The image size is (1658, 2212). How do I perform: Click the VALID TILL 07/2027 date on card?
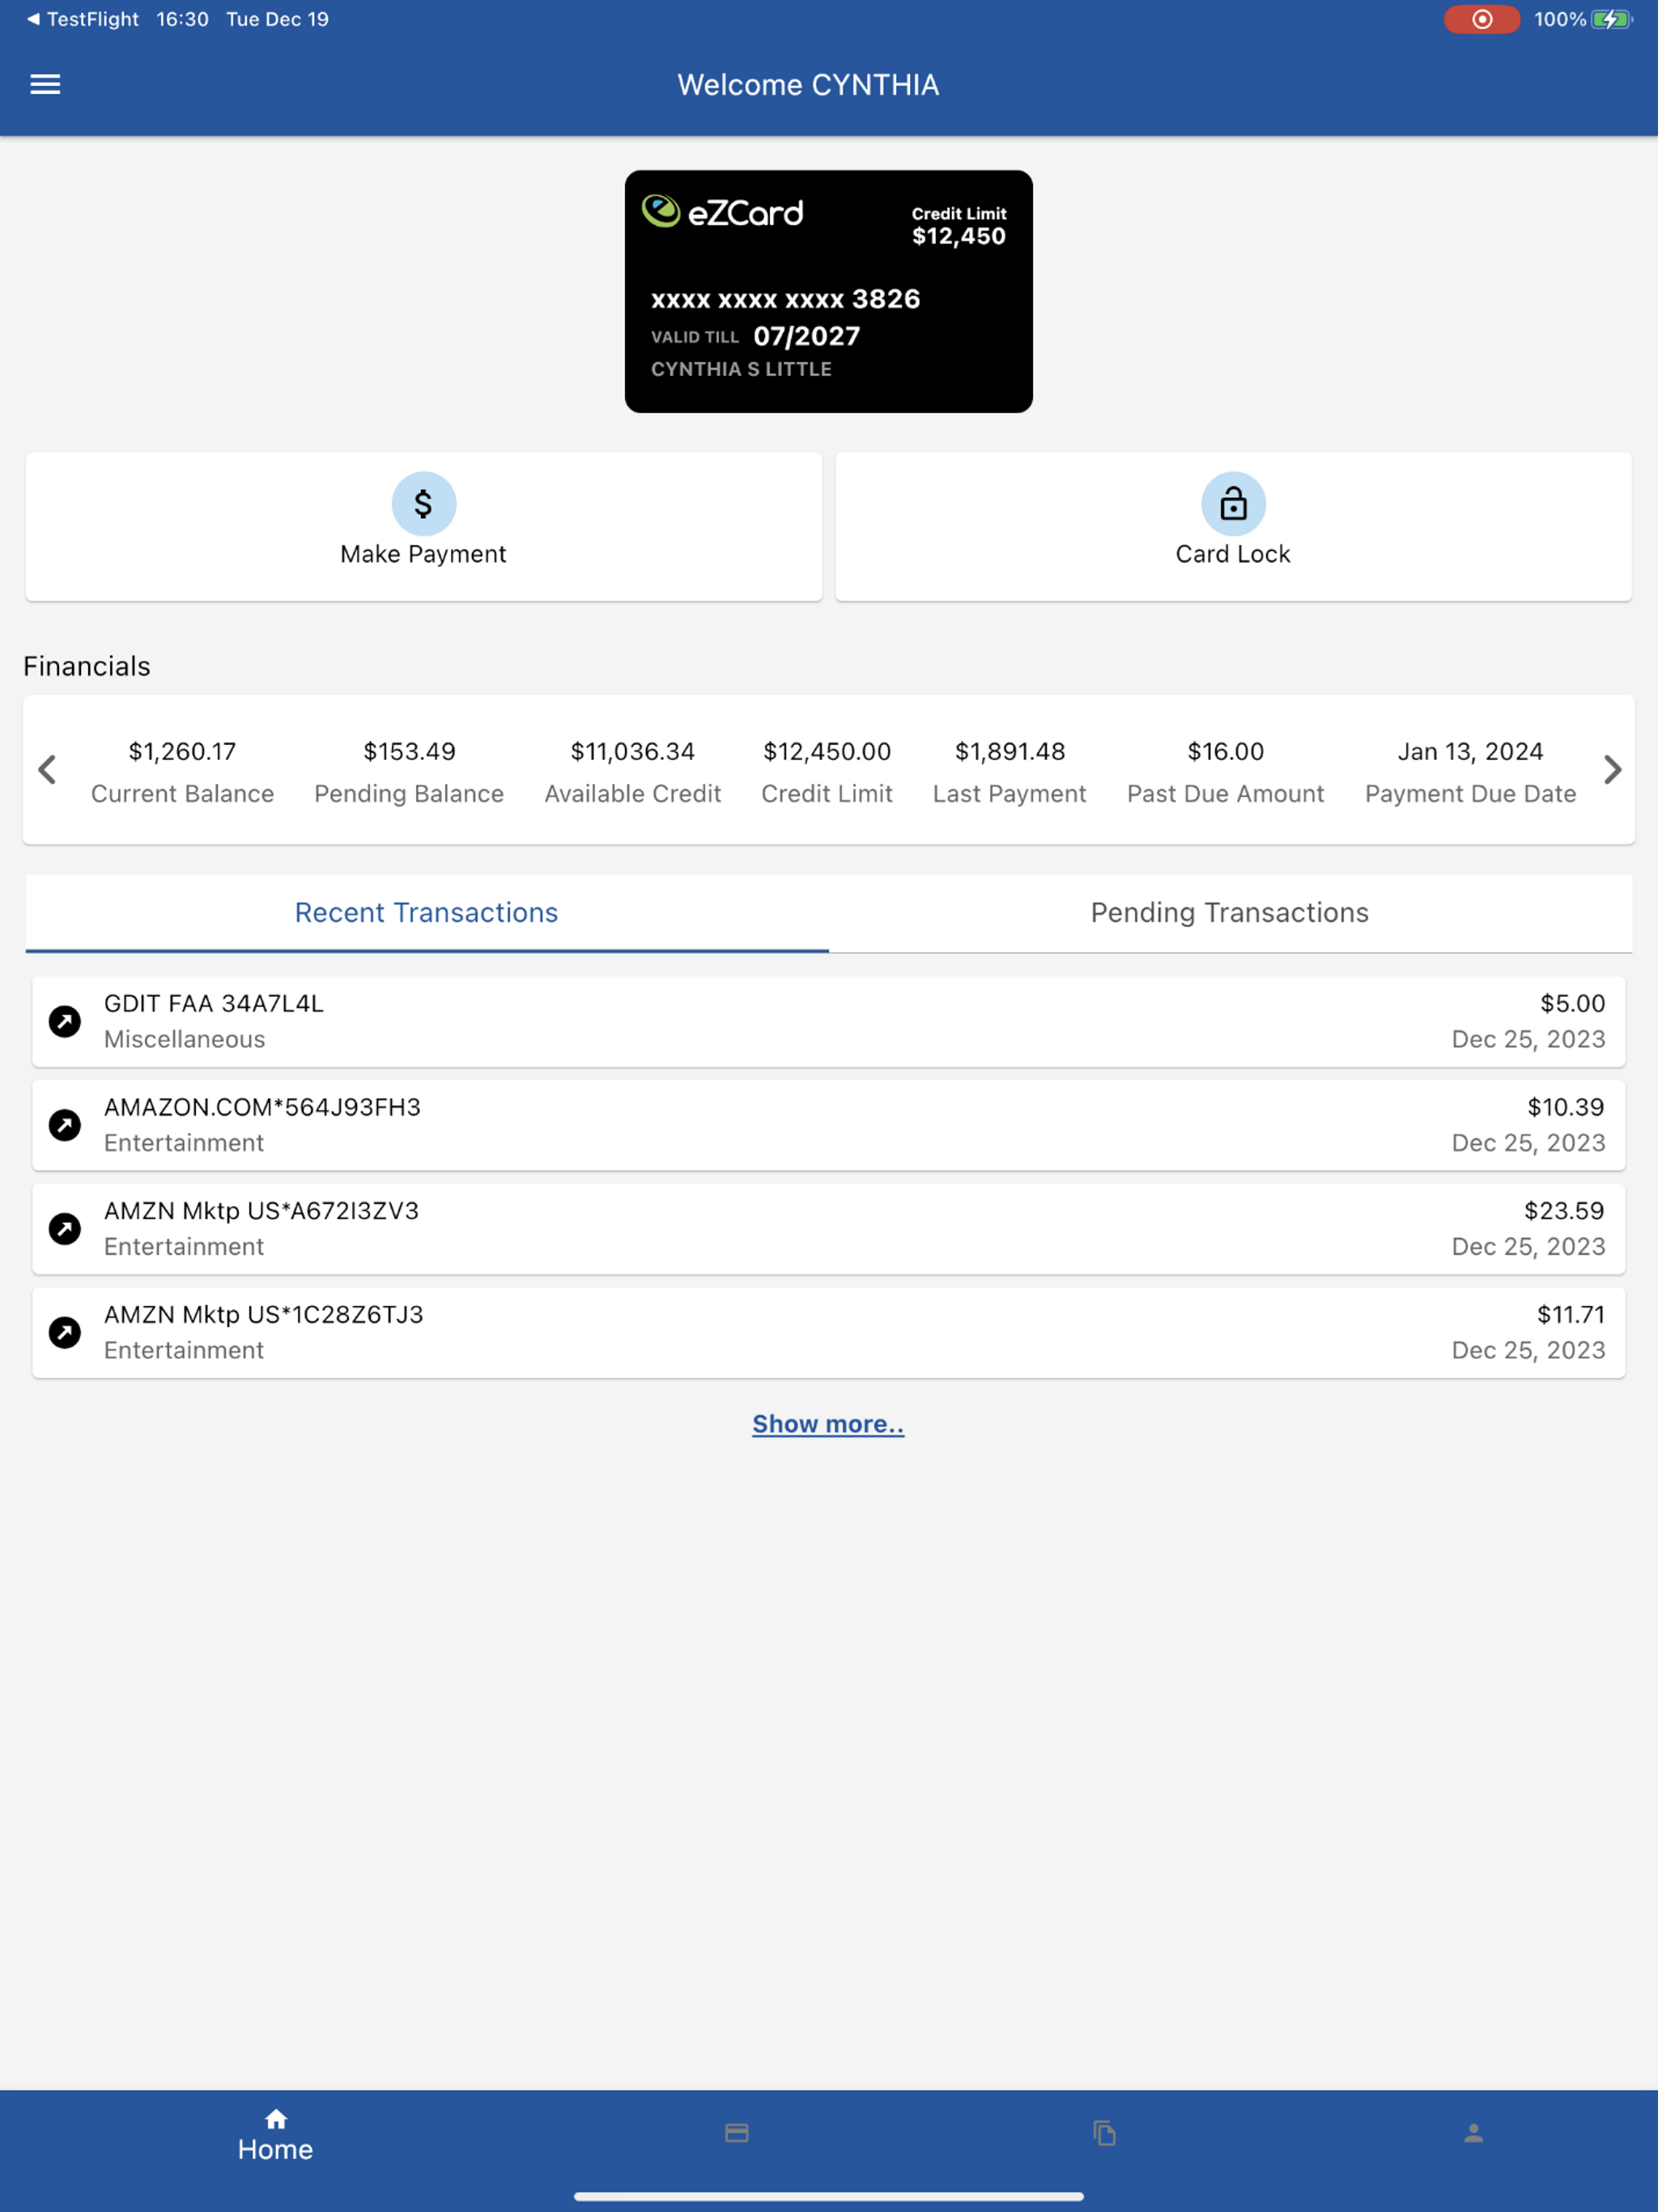[x=755, y=336]
